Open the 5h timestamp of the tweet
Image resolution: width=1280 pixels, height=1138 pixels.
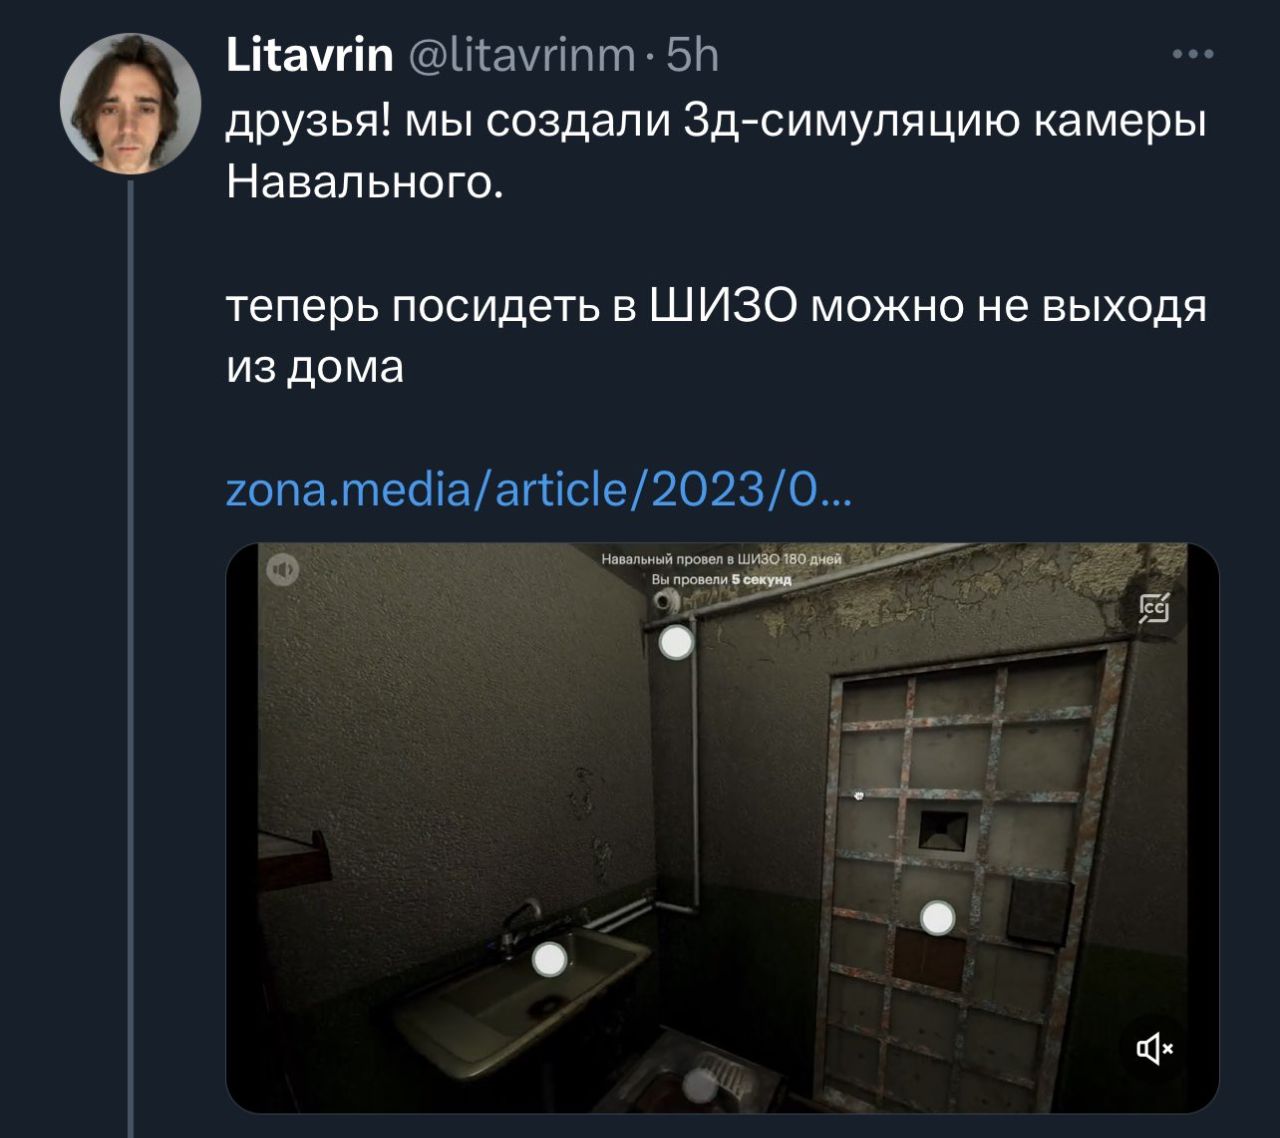(692, 55)
